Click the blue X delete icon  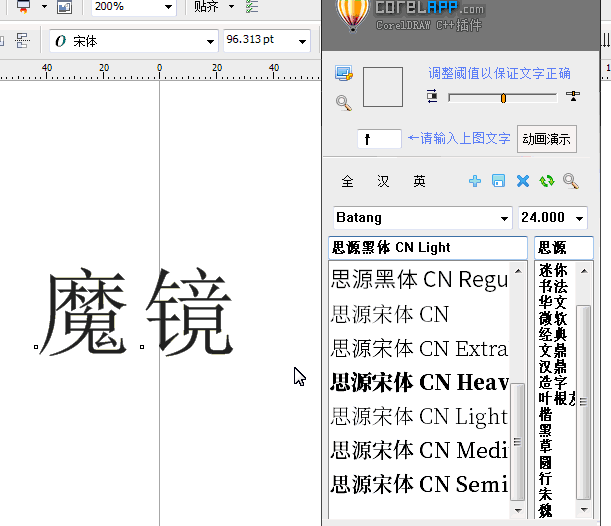pyautogui.click(x=523, y=181)
